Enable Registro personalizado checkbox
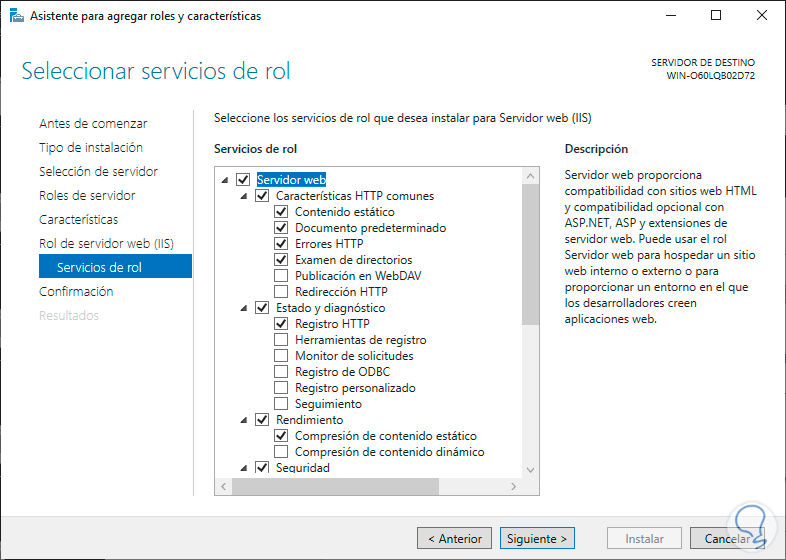 click(281, 388)
